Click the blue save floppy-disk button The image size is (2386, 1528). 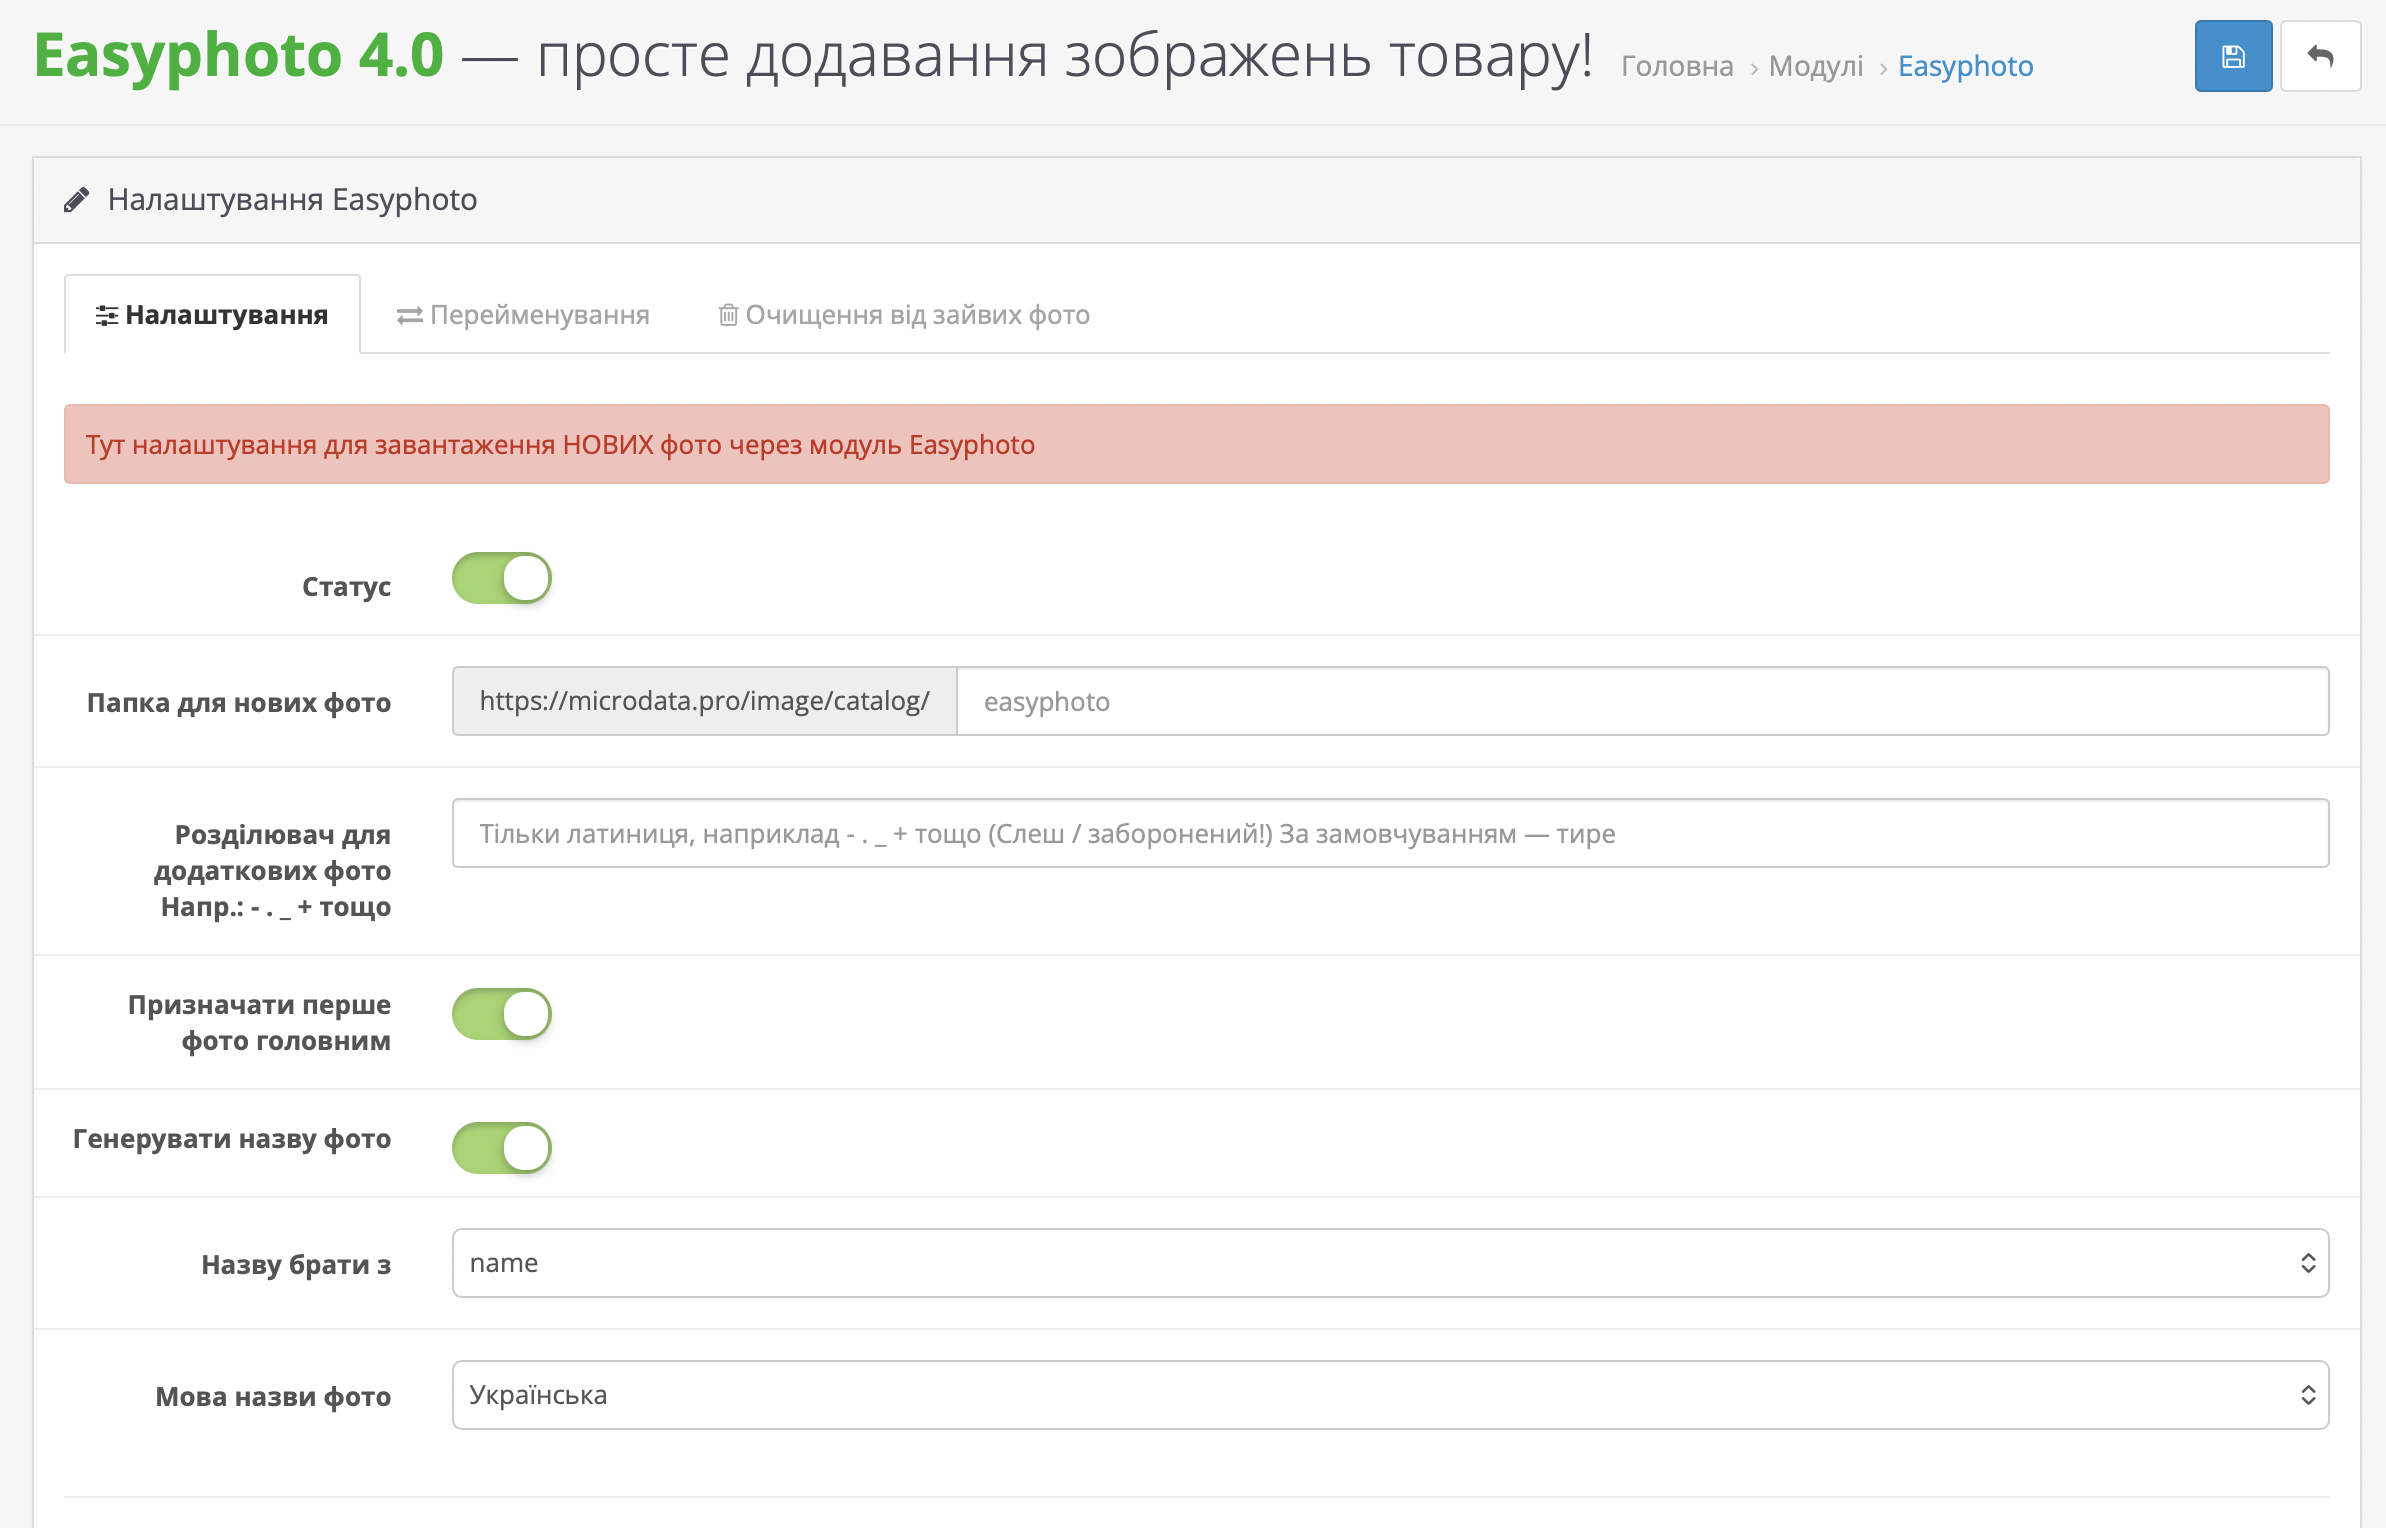coord(2233,56)
